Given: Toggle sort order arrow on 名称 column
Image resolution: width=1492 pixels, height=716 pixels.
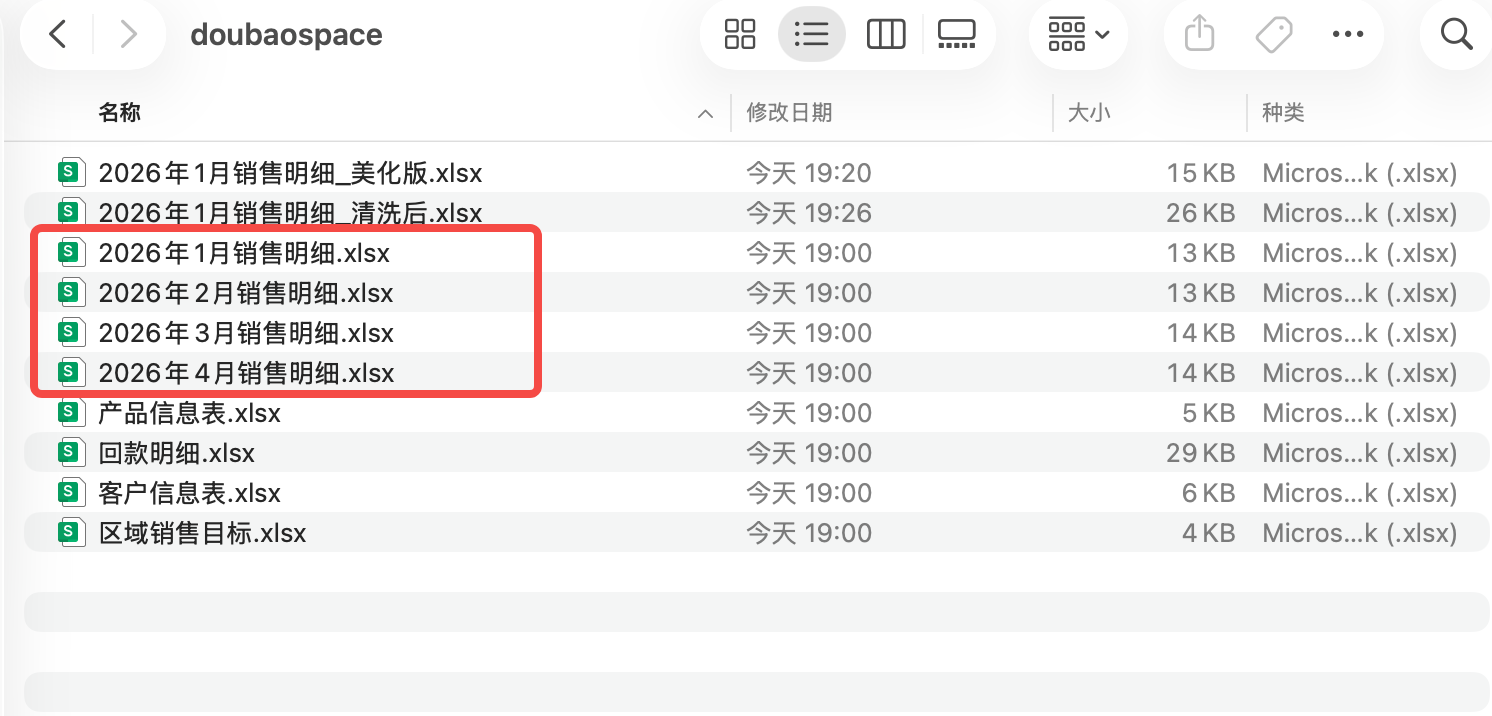Looking at the screenshot, I should point(706,114).
